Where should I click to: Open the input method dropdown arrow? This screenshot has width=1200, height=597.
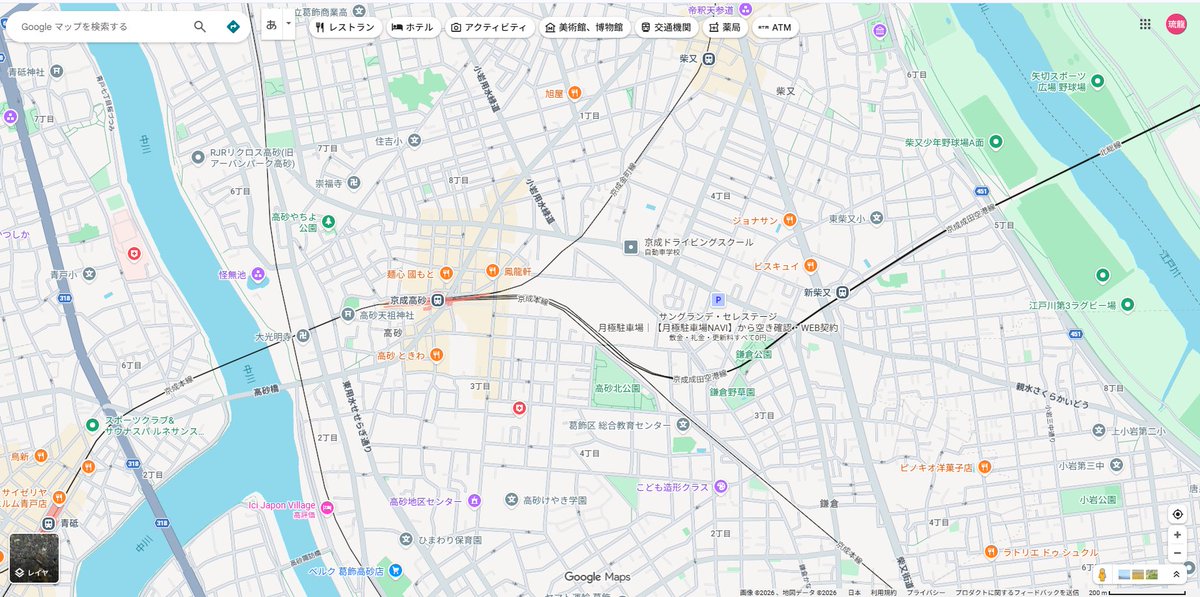pos(289,22)
